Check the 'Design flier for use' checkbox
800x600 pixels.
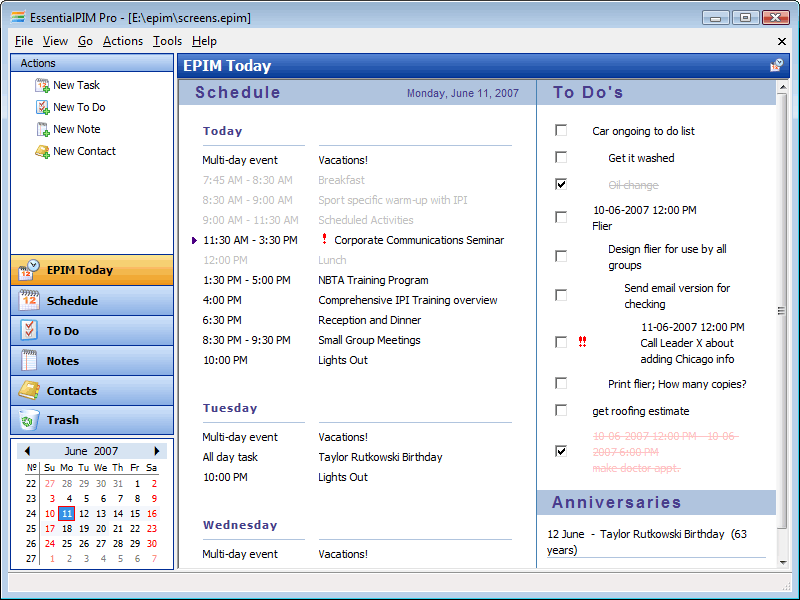point(561,256)
